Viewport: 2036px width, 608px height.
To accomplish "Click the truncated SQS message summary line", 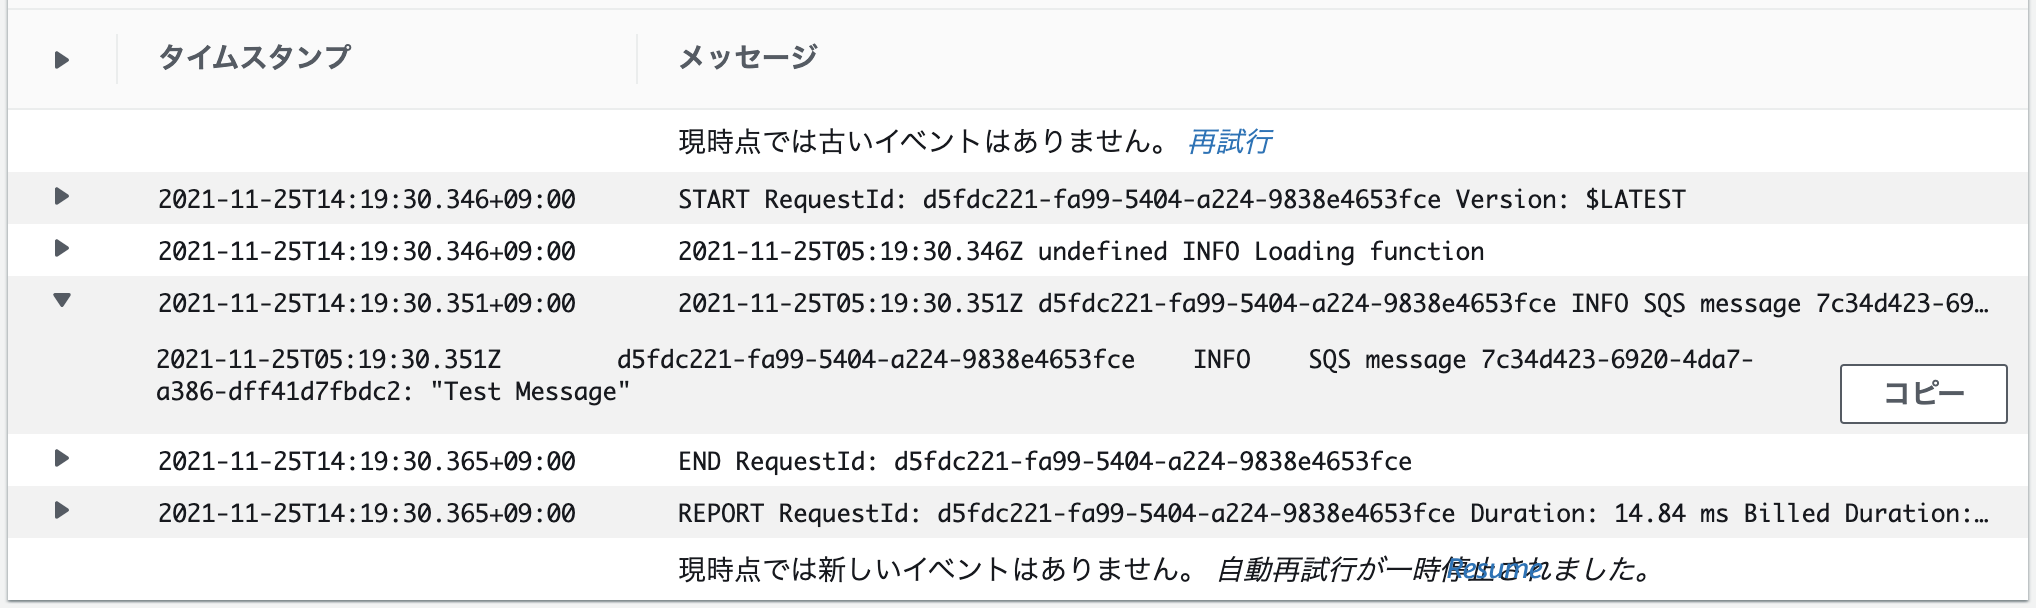I will pyautogui.click(x=1332, y=304).
